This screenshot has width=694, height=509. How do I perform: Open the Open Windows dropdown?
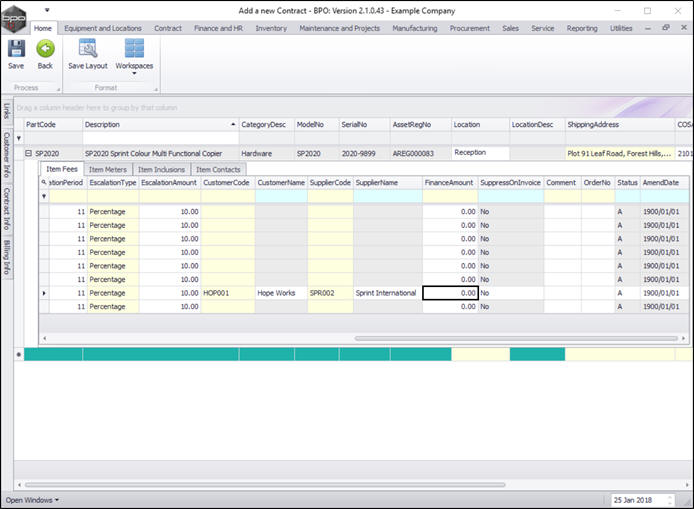tap(32, 500)
